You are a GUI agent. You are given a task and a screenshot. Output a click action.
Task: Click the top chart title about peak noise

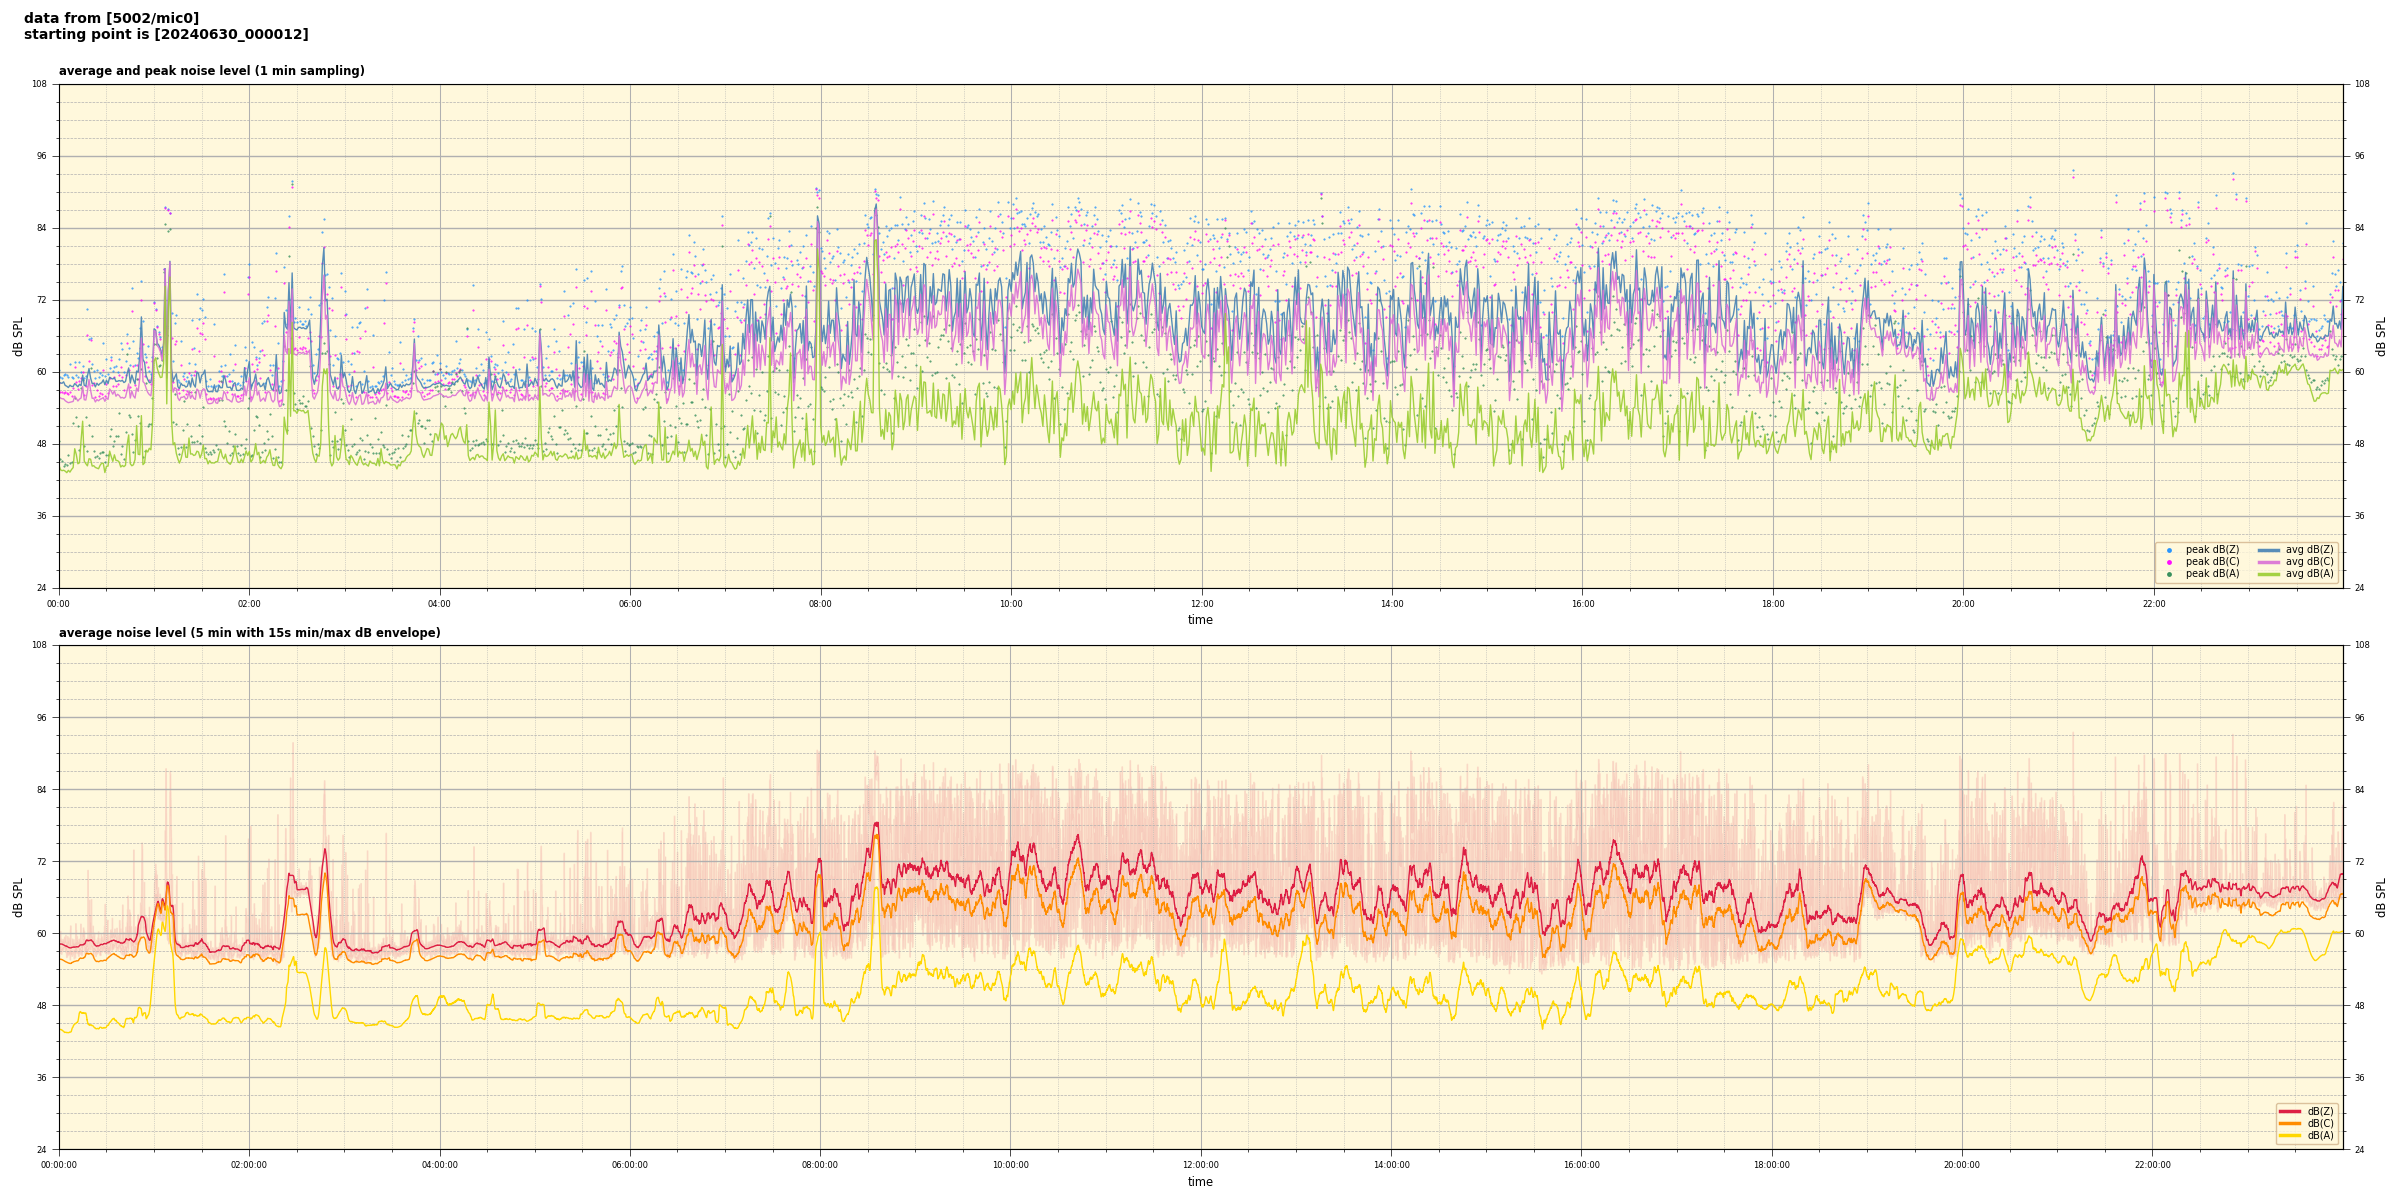coord(211,71)
